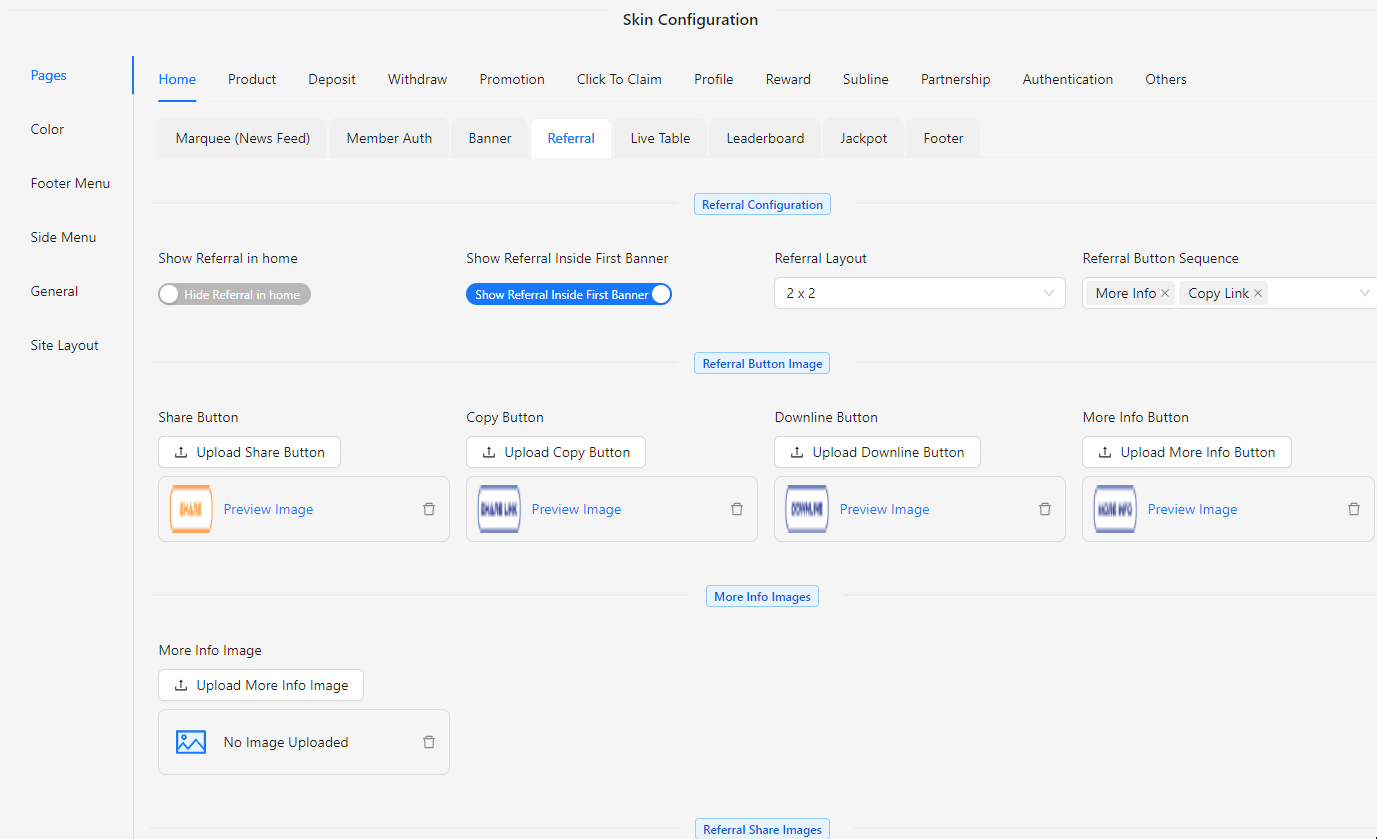This screenshot has height=839, width=1377.
Task: Delete the Share Button preview image
Action: click(429, 509)
